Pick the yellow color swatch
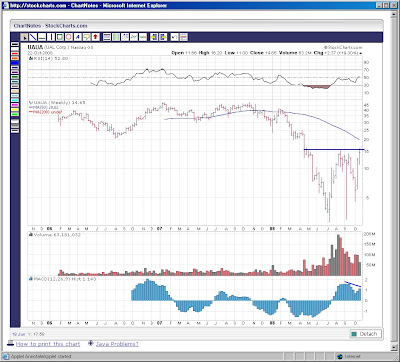400x362 pixels. coord(15,110)
